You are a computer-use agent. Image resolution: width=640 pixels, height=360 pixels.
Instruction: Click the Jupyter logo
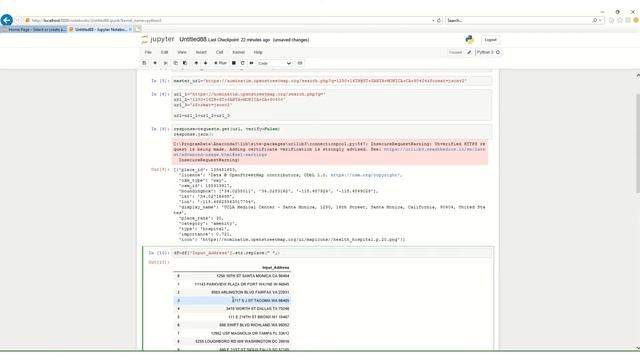tap(158, 40)
